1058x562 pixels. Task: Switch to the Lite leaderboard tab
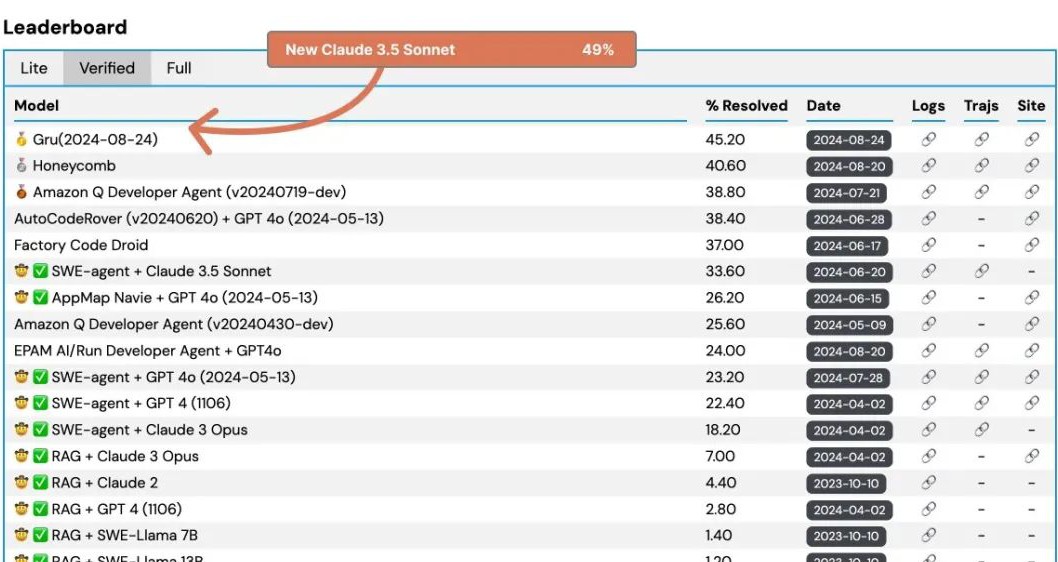(x=34, y=68)
